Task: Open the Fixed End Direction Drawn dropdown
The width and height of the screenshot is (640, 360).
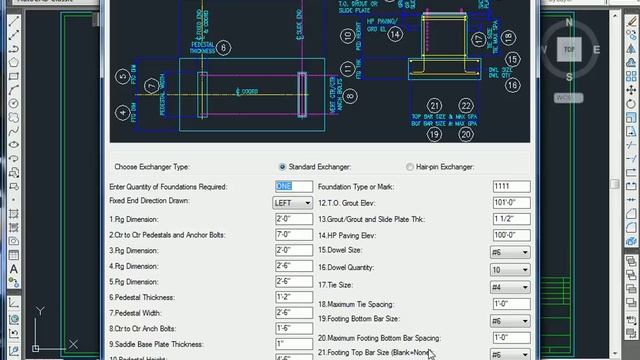Action: pyautogui.click(x=293, y=203)
